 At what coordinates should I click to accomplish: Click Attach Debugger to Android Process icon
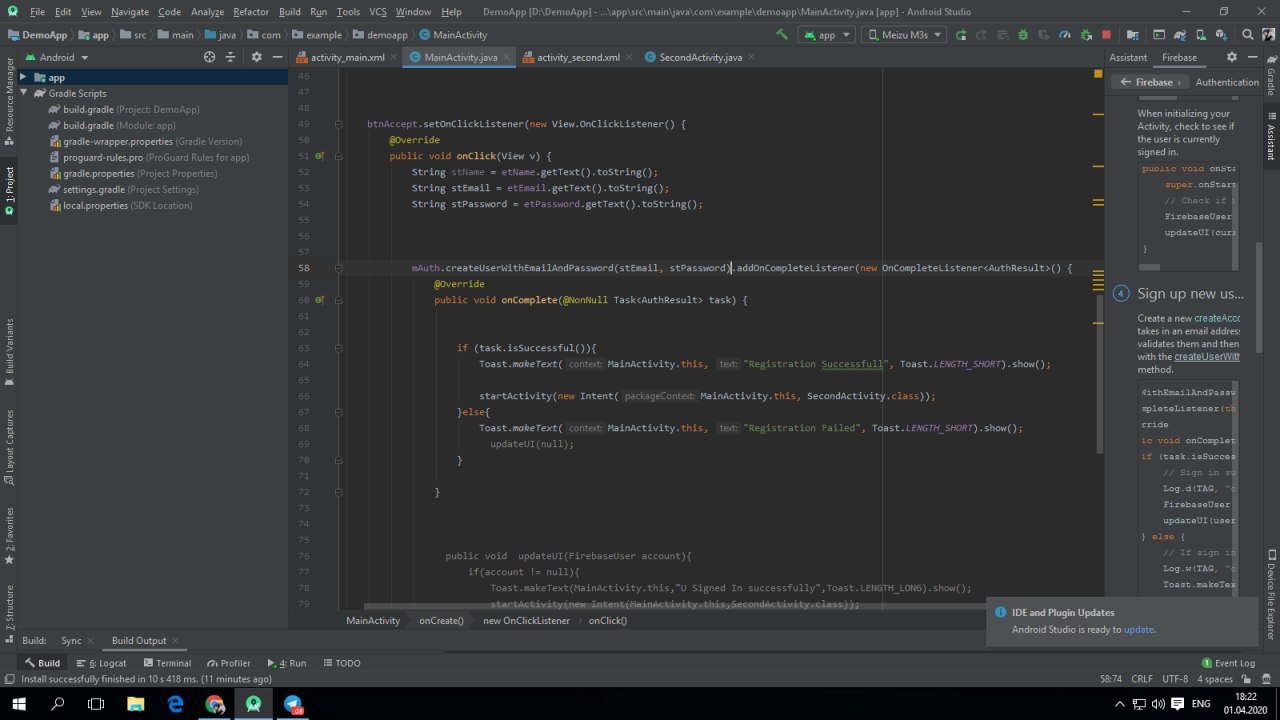1086,35
